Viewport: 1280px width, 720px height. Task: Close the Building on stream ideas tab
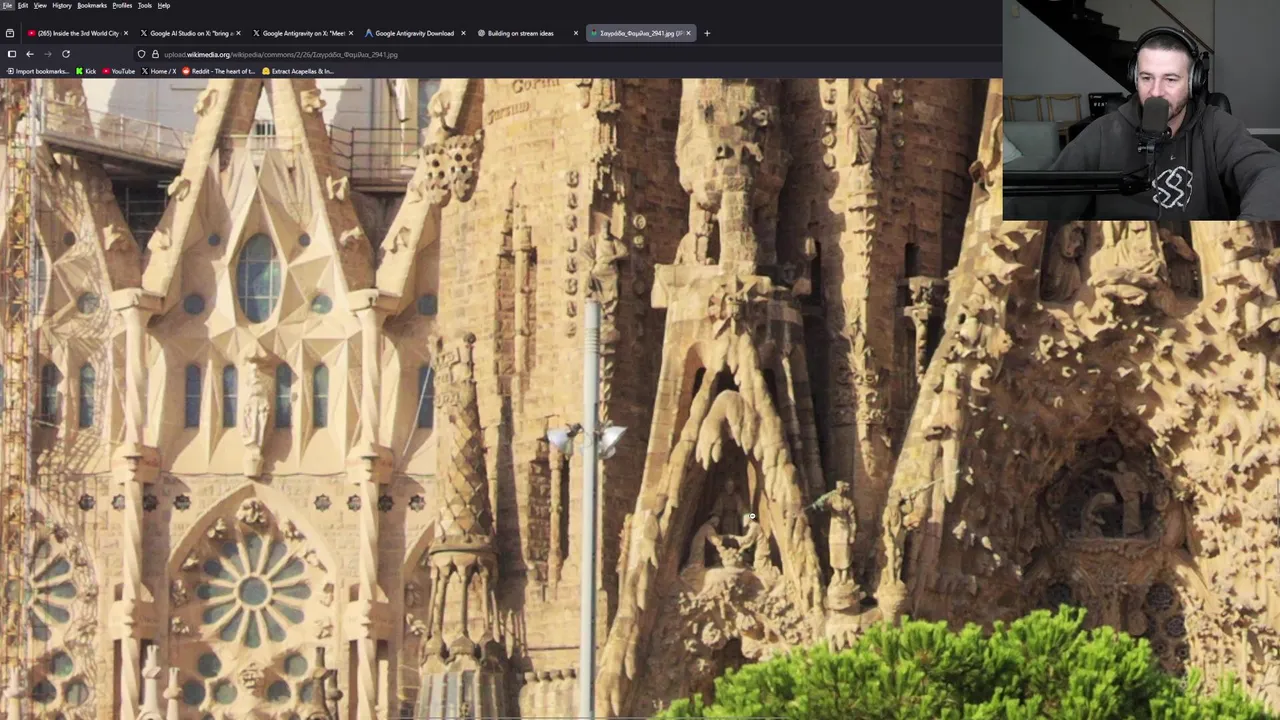[x=575, y=33]
